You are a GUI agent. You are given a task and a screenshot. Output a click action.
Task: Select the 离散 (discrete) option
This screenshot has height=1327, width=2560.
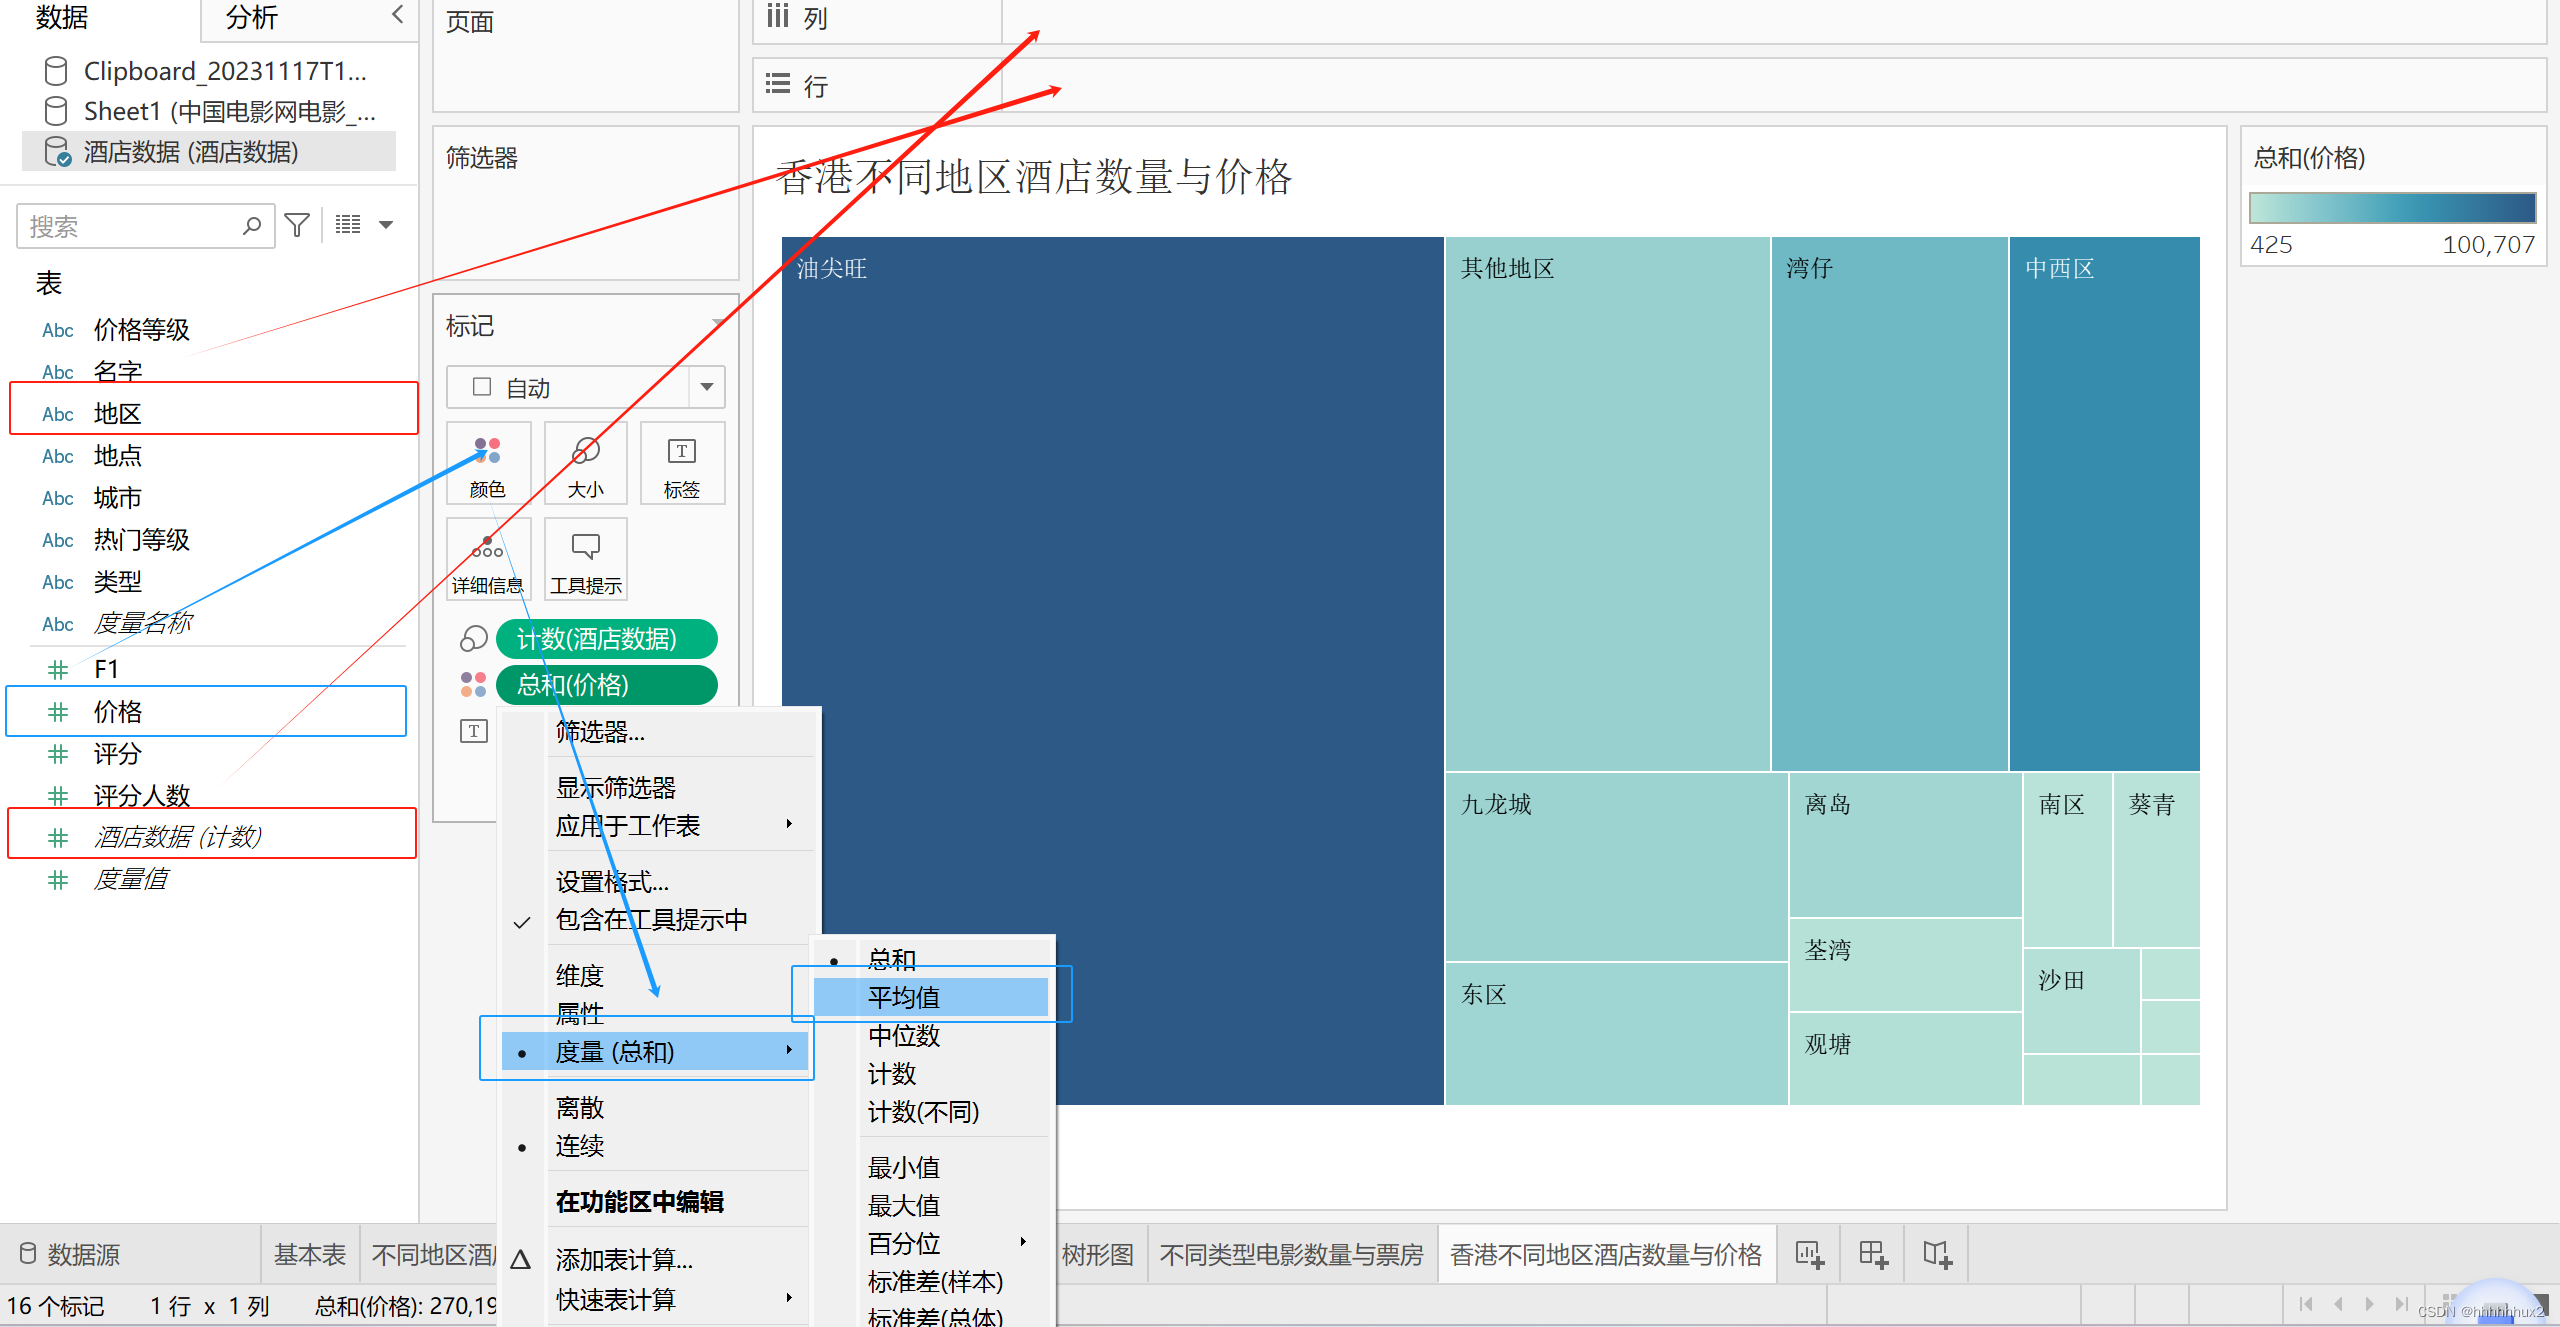(x=580, y=1108)
